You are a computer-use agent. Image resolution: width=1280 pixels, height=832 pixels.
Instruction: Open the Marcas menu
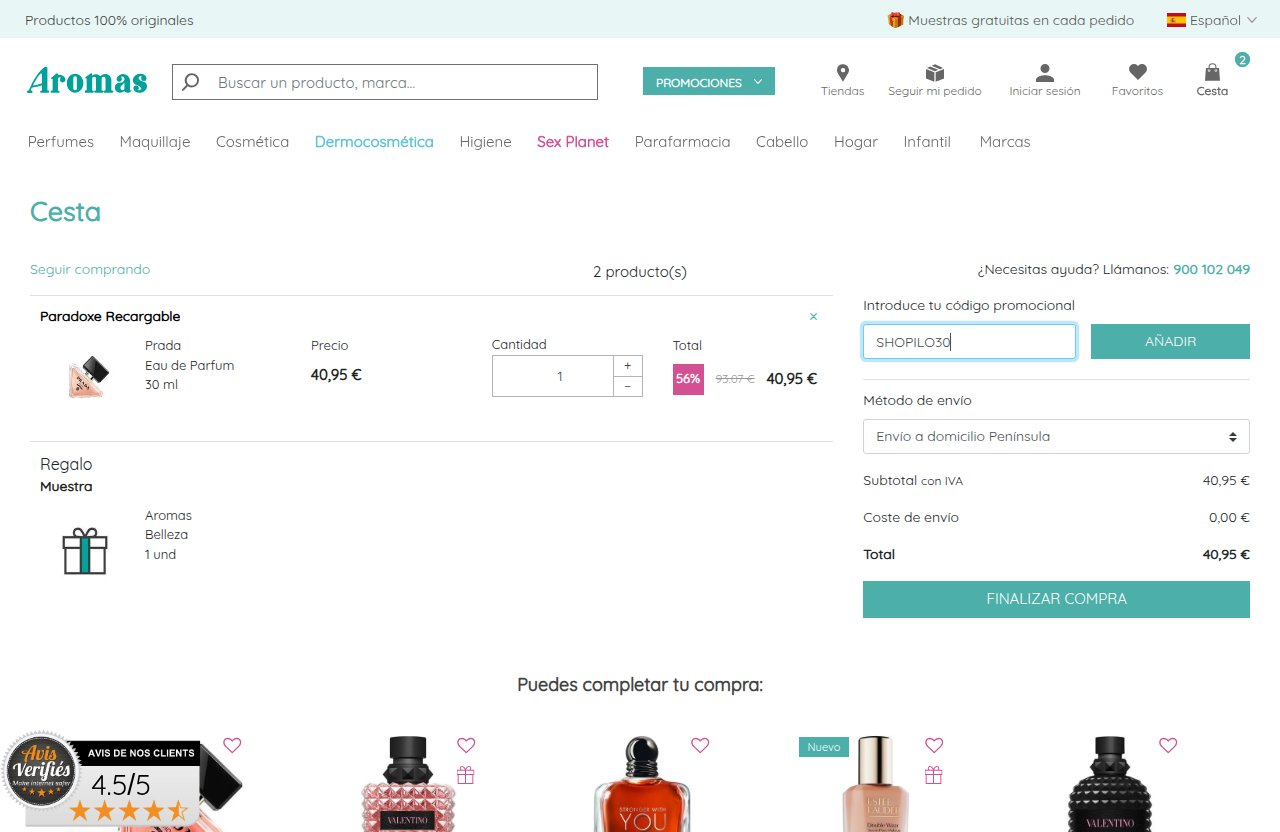pyautogui.click(x=1005, y=142)
